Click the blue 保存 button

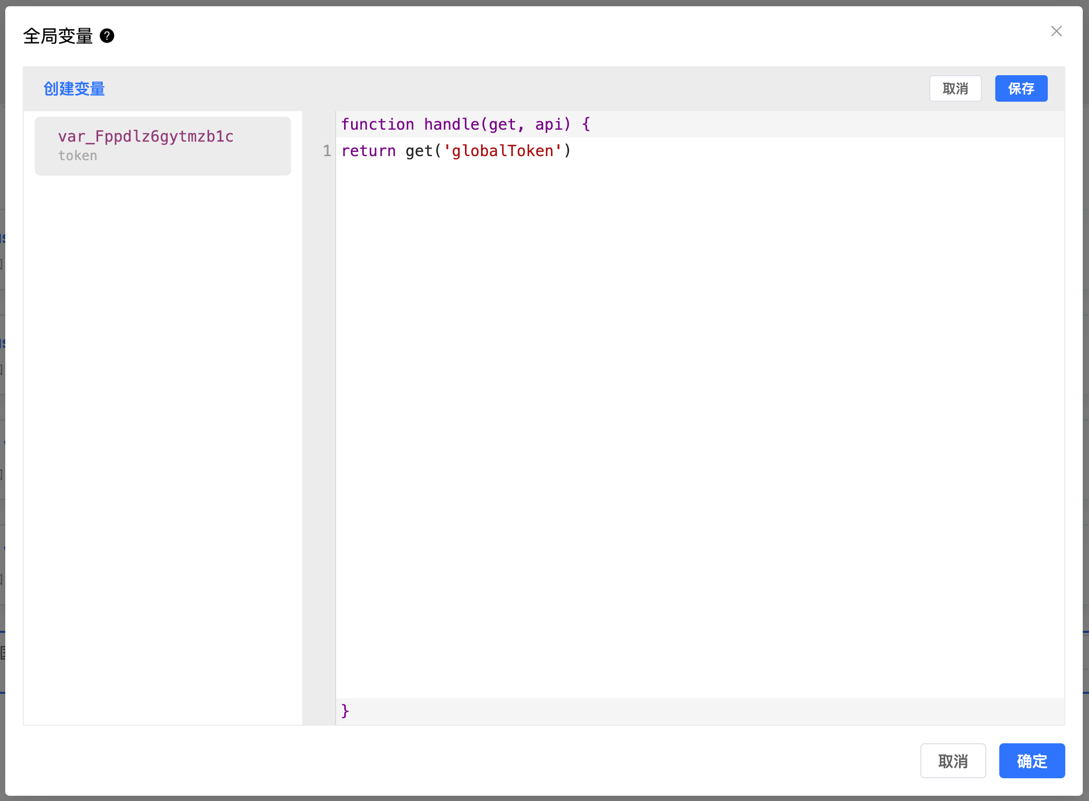click(x=1020, y=89)
